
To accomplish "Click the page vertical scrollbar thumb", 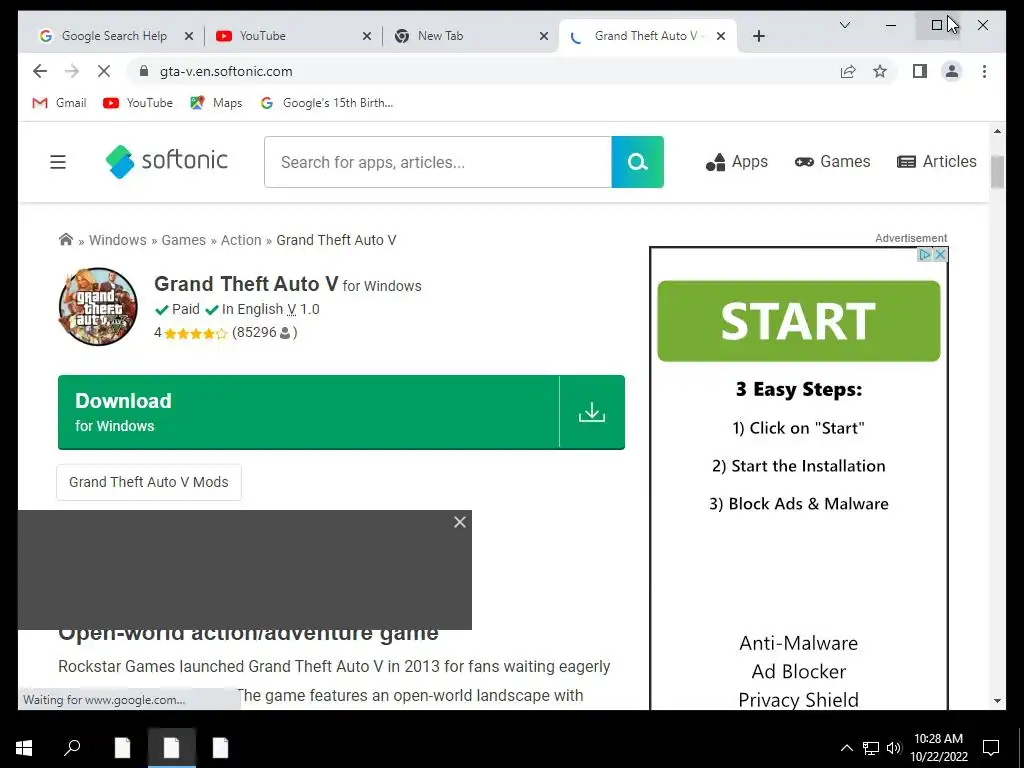I will 997,172.
